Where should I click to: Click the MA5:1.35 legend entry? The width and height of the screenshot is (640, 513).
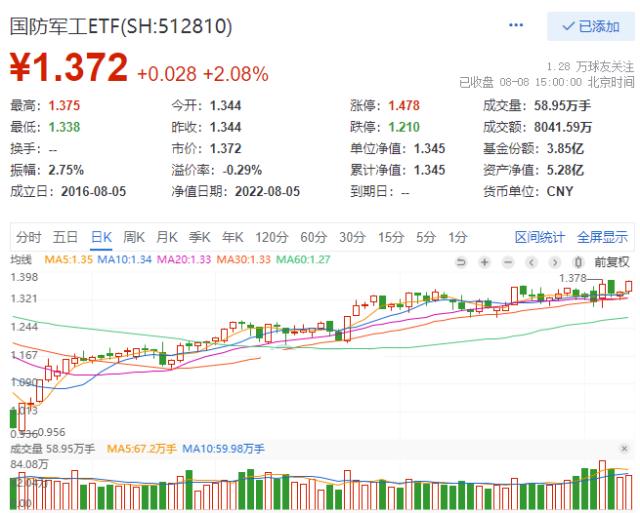(x=69, y=260)
